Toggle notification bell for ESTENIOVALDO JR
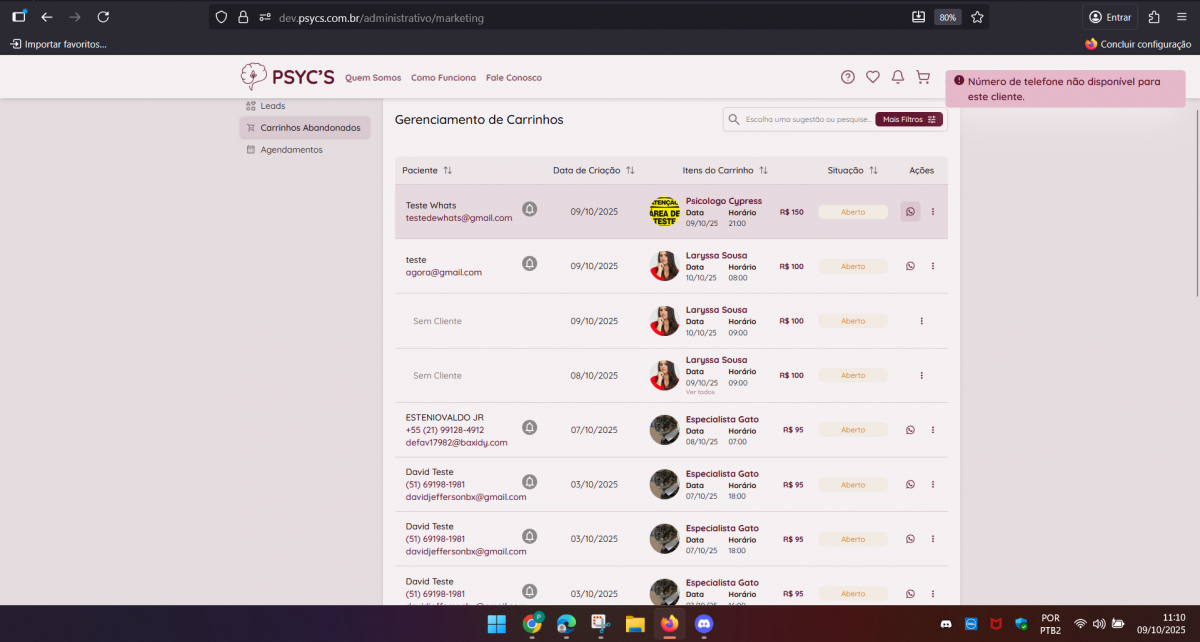1200x642 pixels. coord(529,427)
